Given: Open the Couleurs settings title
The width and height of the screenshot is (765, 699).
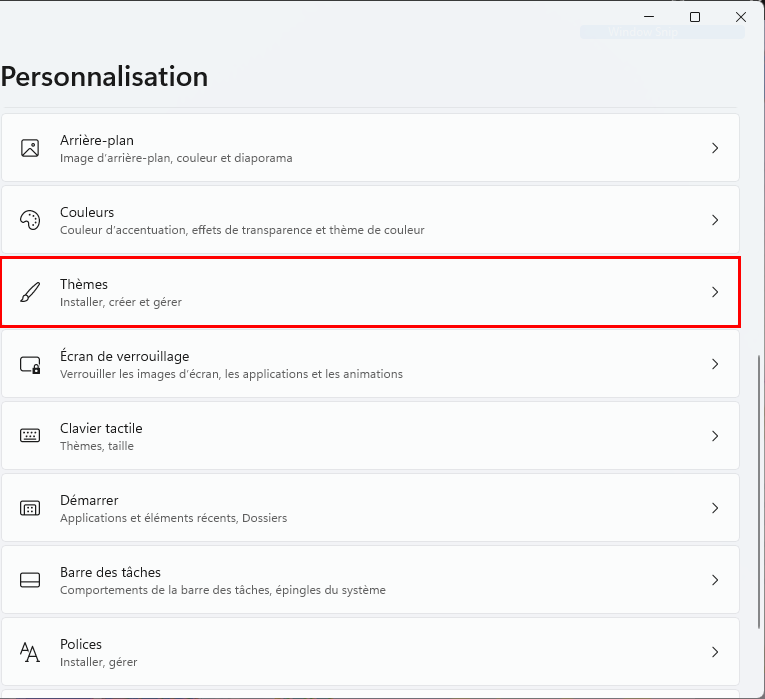Looking at the screenshot, I should pos(87,212).
